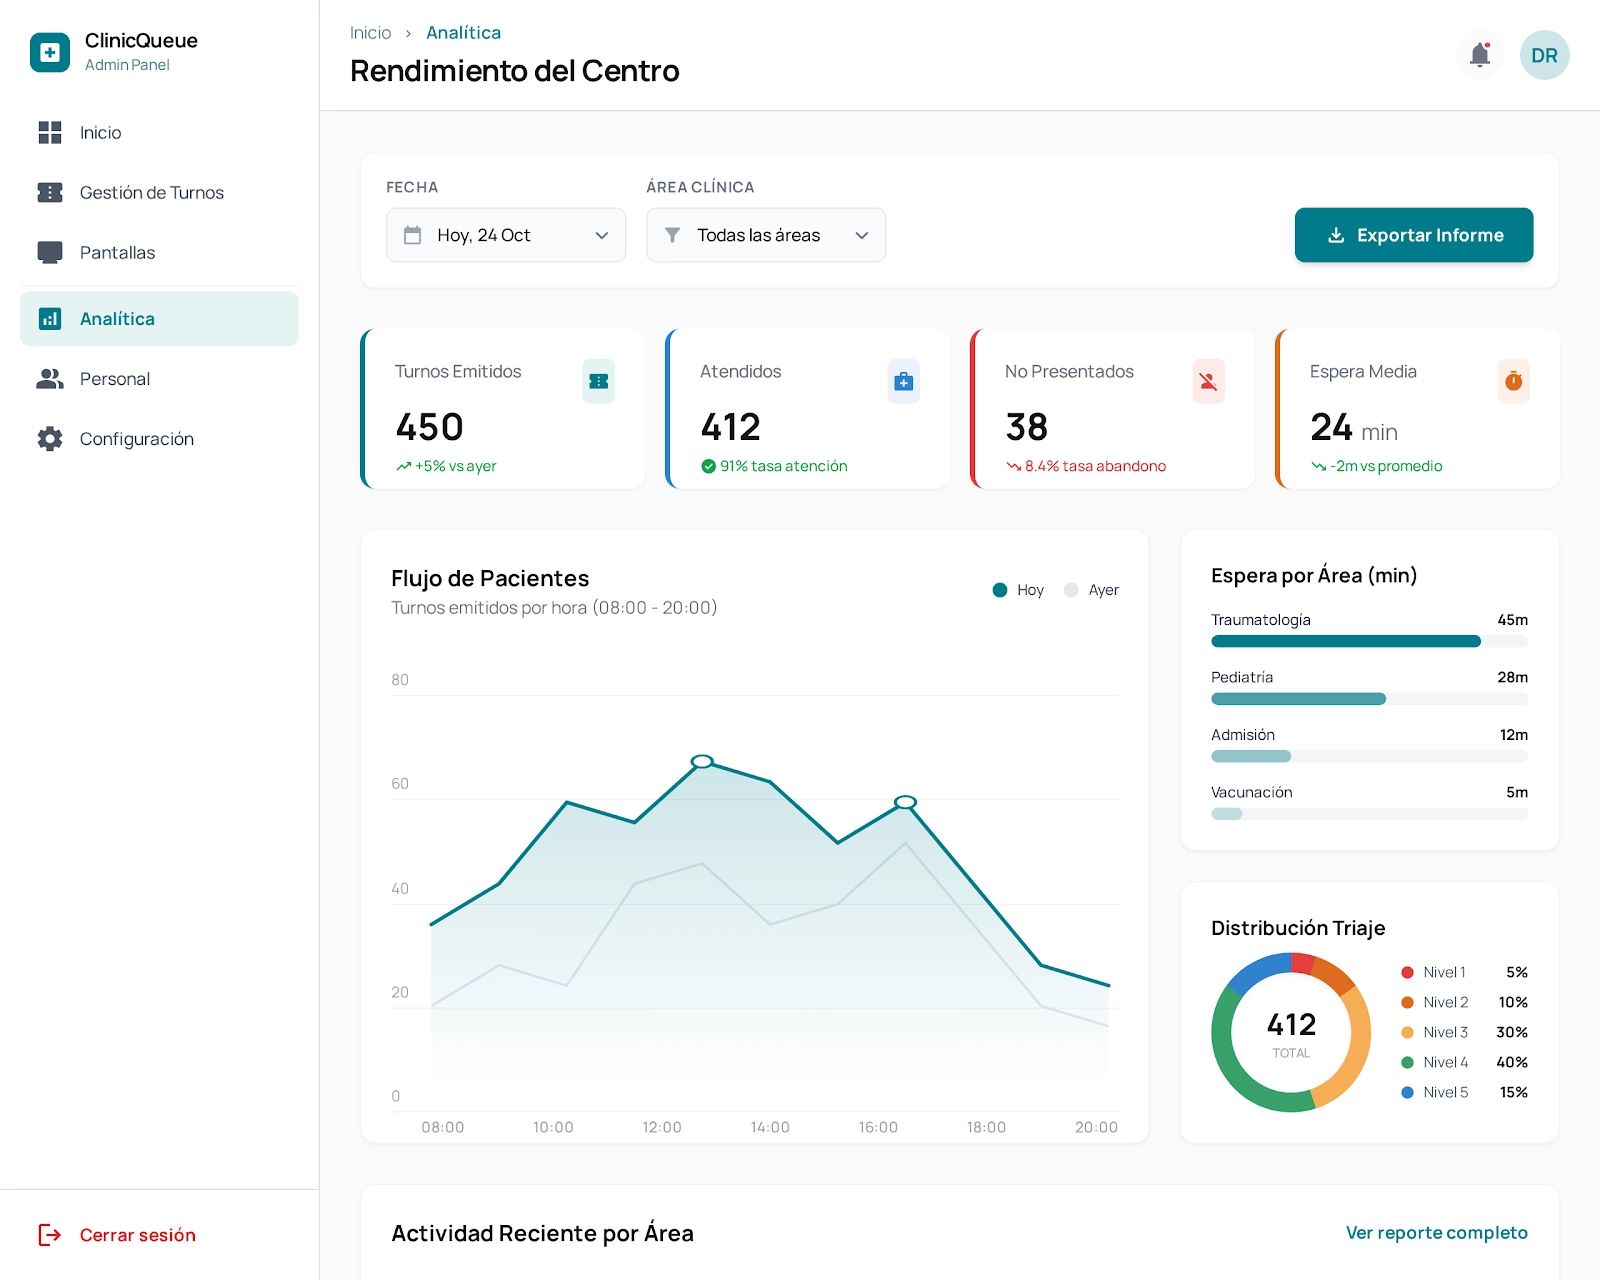Click the 24 min Espera Media value
The height and width of the screenshot is (1280, 1600).
point(1354,428)
